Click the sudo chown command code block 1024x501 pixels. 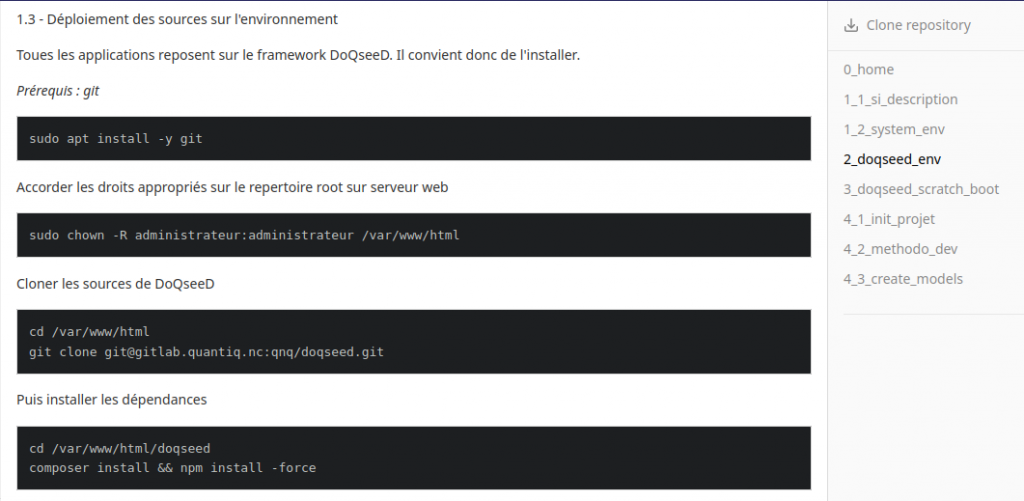coord(413,235)
